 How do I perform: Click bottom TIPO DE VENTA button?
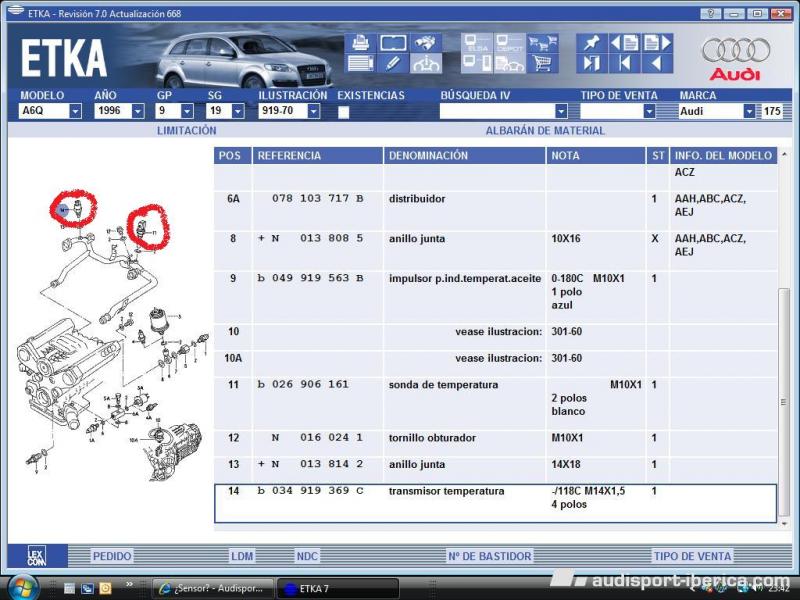[x=692, y=556]
